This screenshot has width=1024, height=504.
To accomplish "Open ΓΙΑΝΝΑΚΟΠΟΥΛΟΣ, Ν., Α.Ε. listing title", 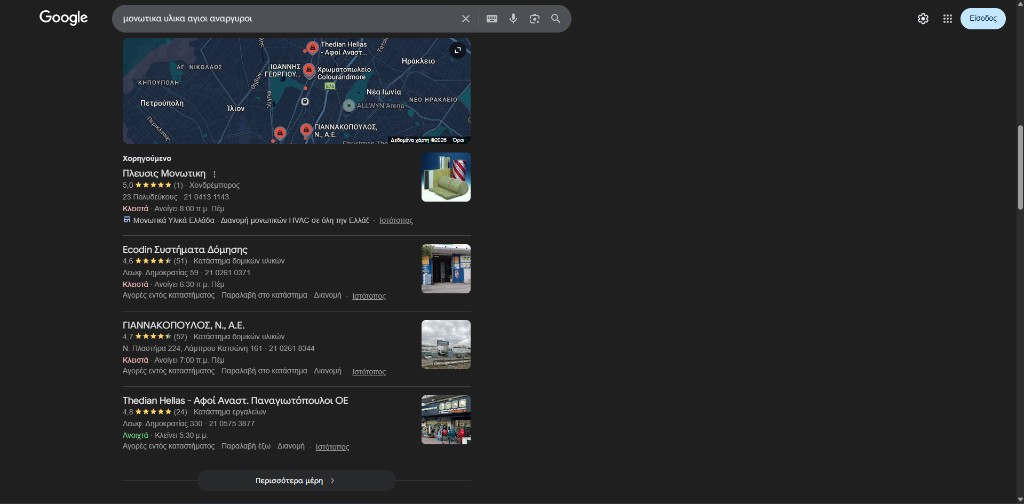I will tap(184, 325).
